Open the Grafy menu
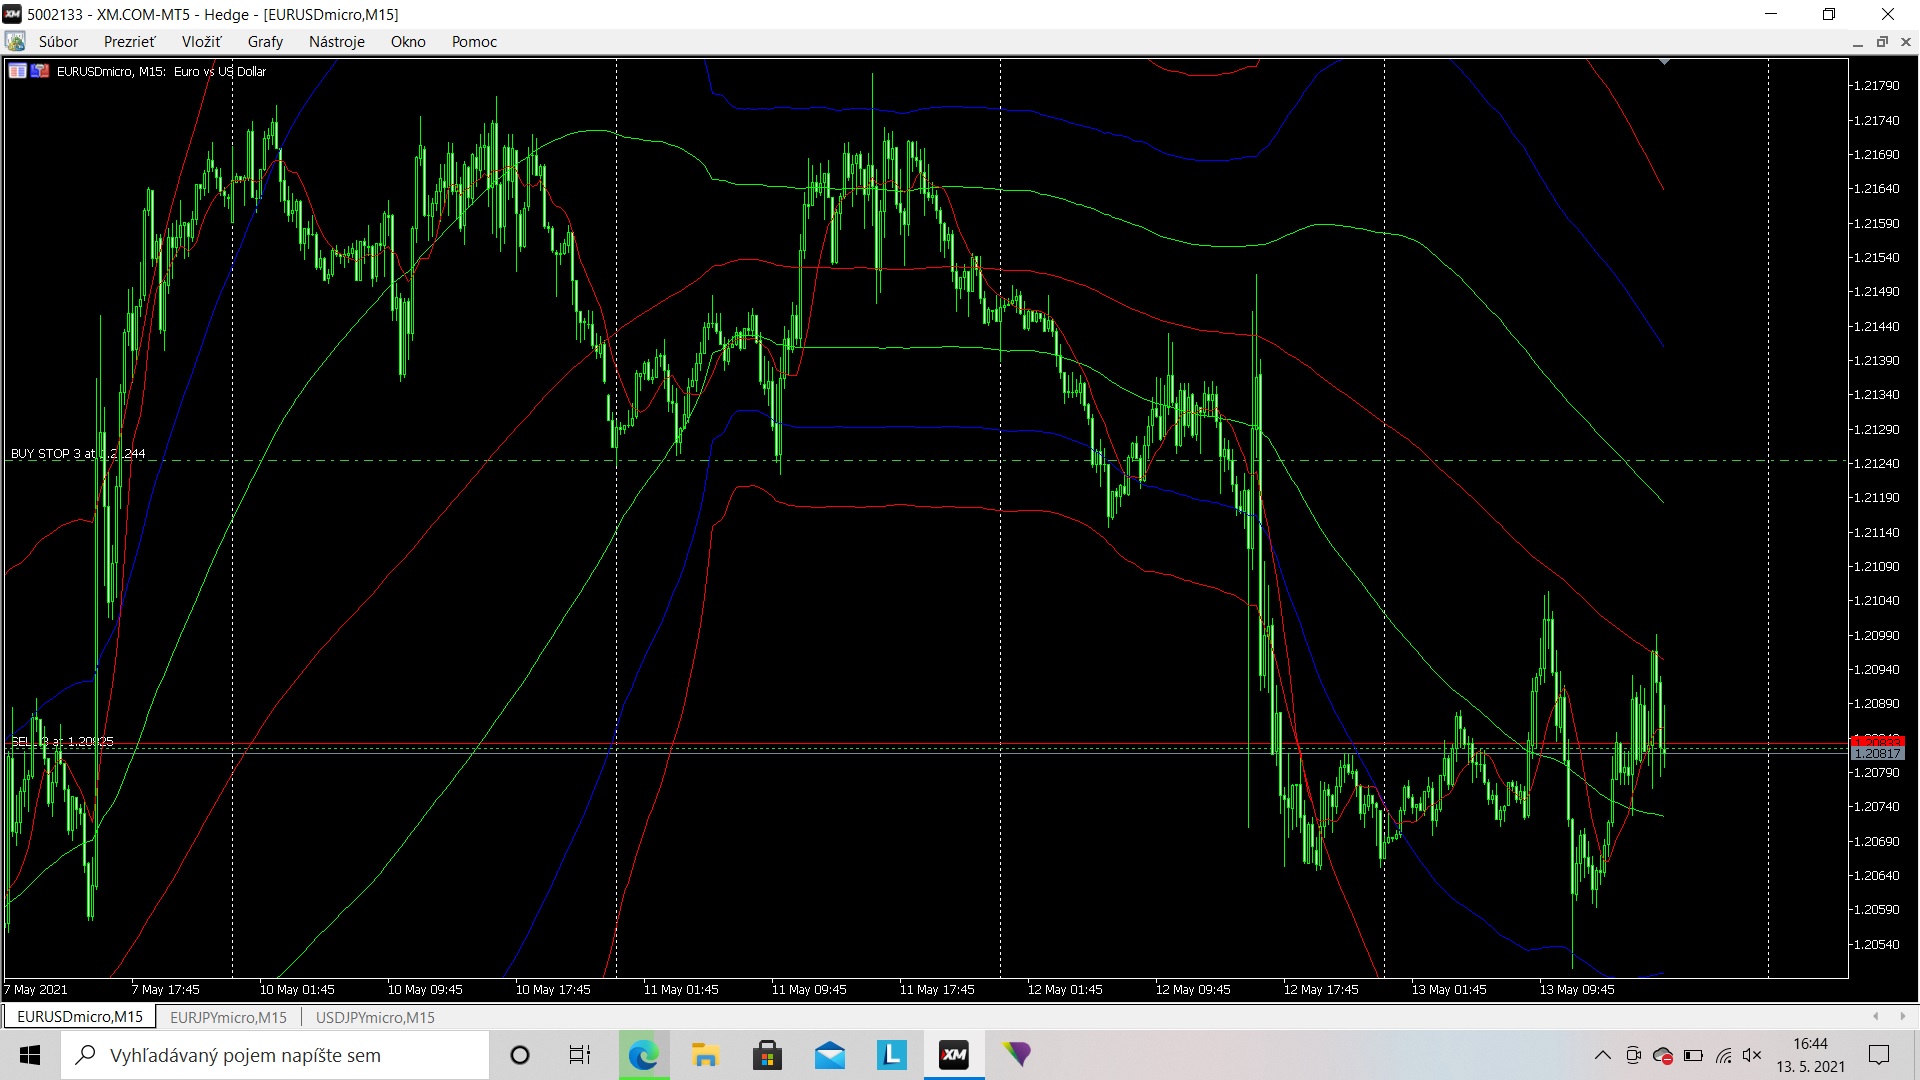This screenshot has width=1920, height=1080. tap(265, 42)
